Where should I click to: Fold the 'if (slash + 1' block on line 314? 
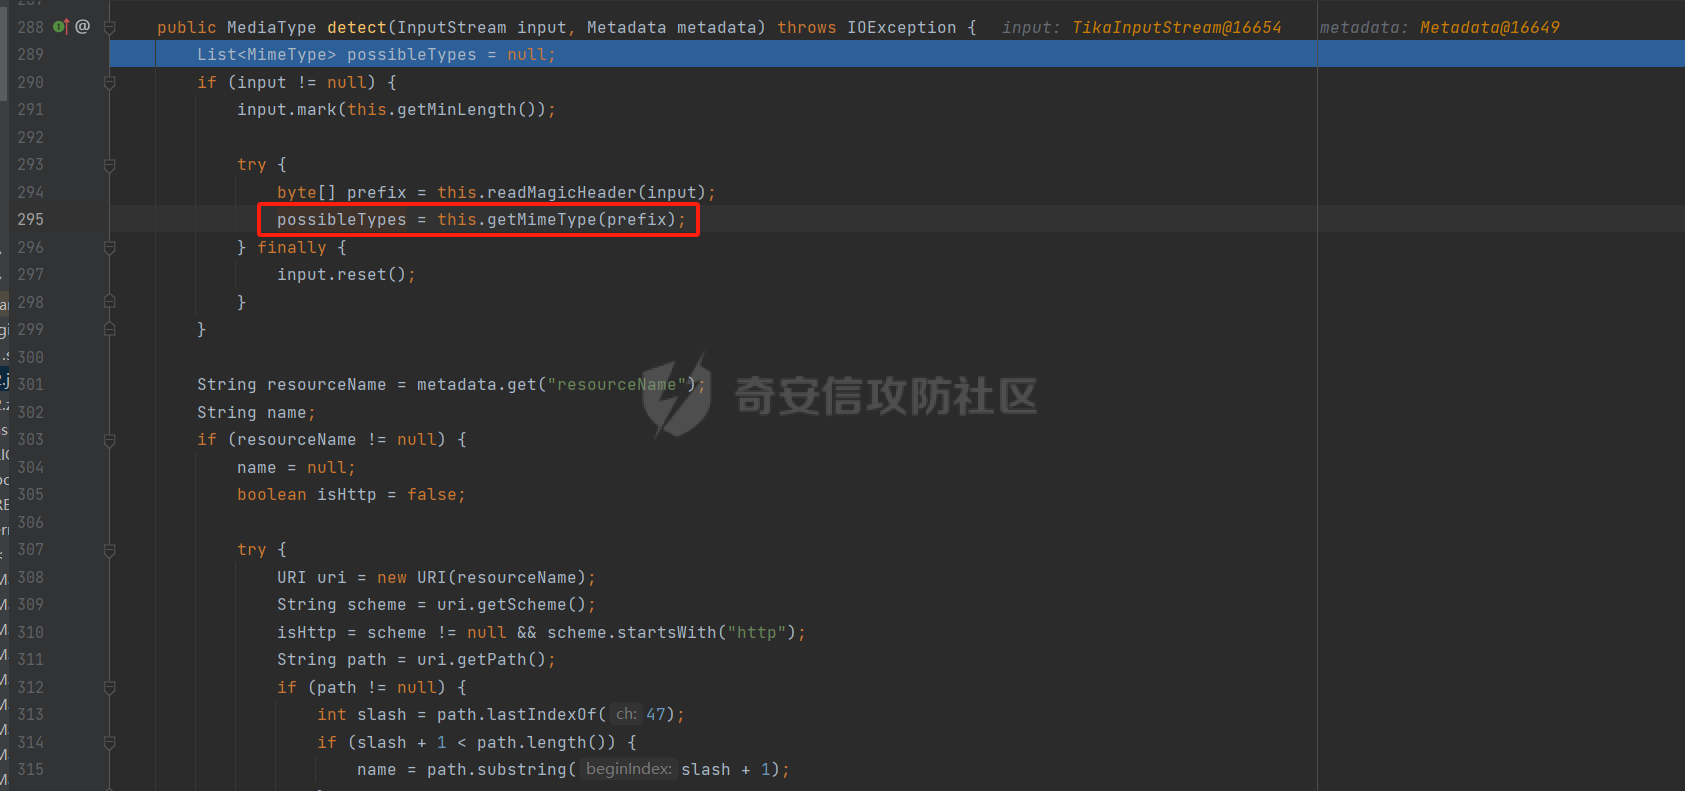[110, 743]
